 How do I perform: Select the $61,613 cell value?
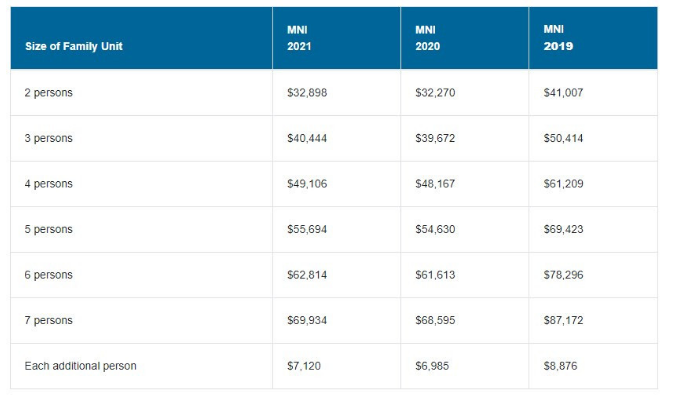pyautogui.click(x=435, y=275)
